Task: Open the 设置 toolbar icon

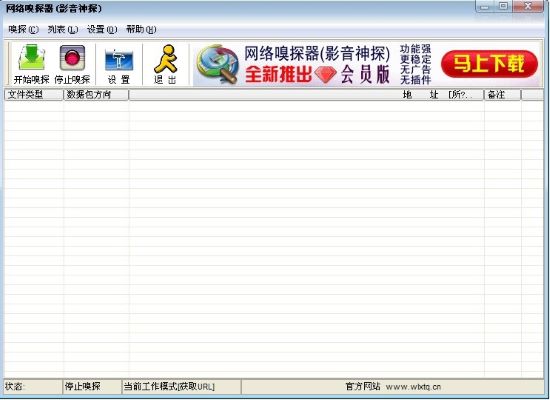Action: tap(119, 59)
